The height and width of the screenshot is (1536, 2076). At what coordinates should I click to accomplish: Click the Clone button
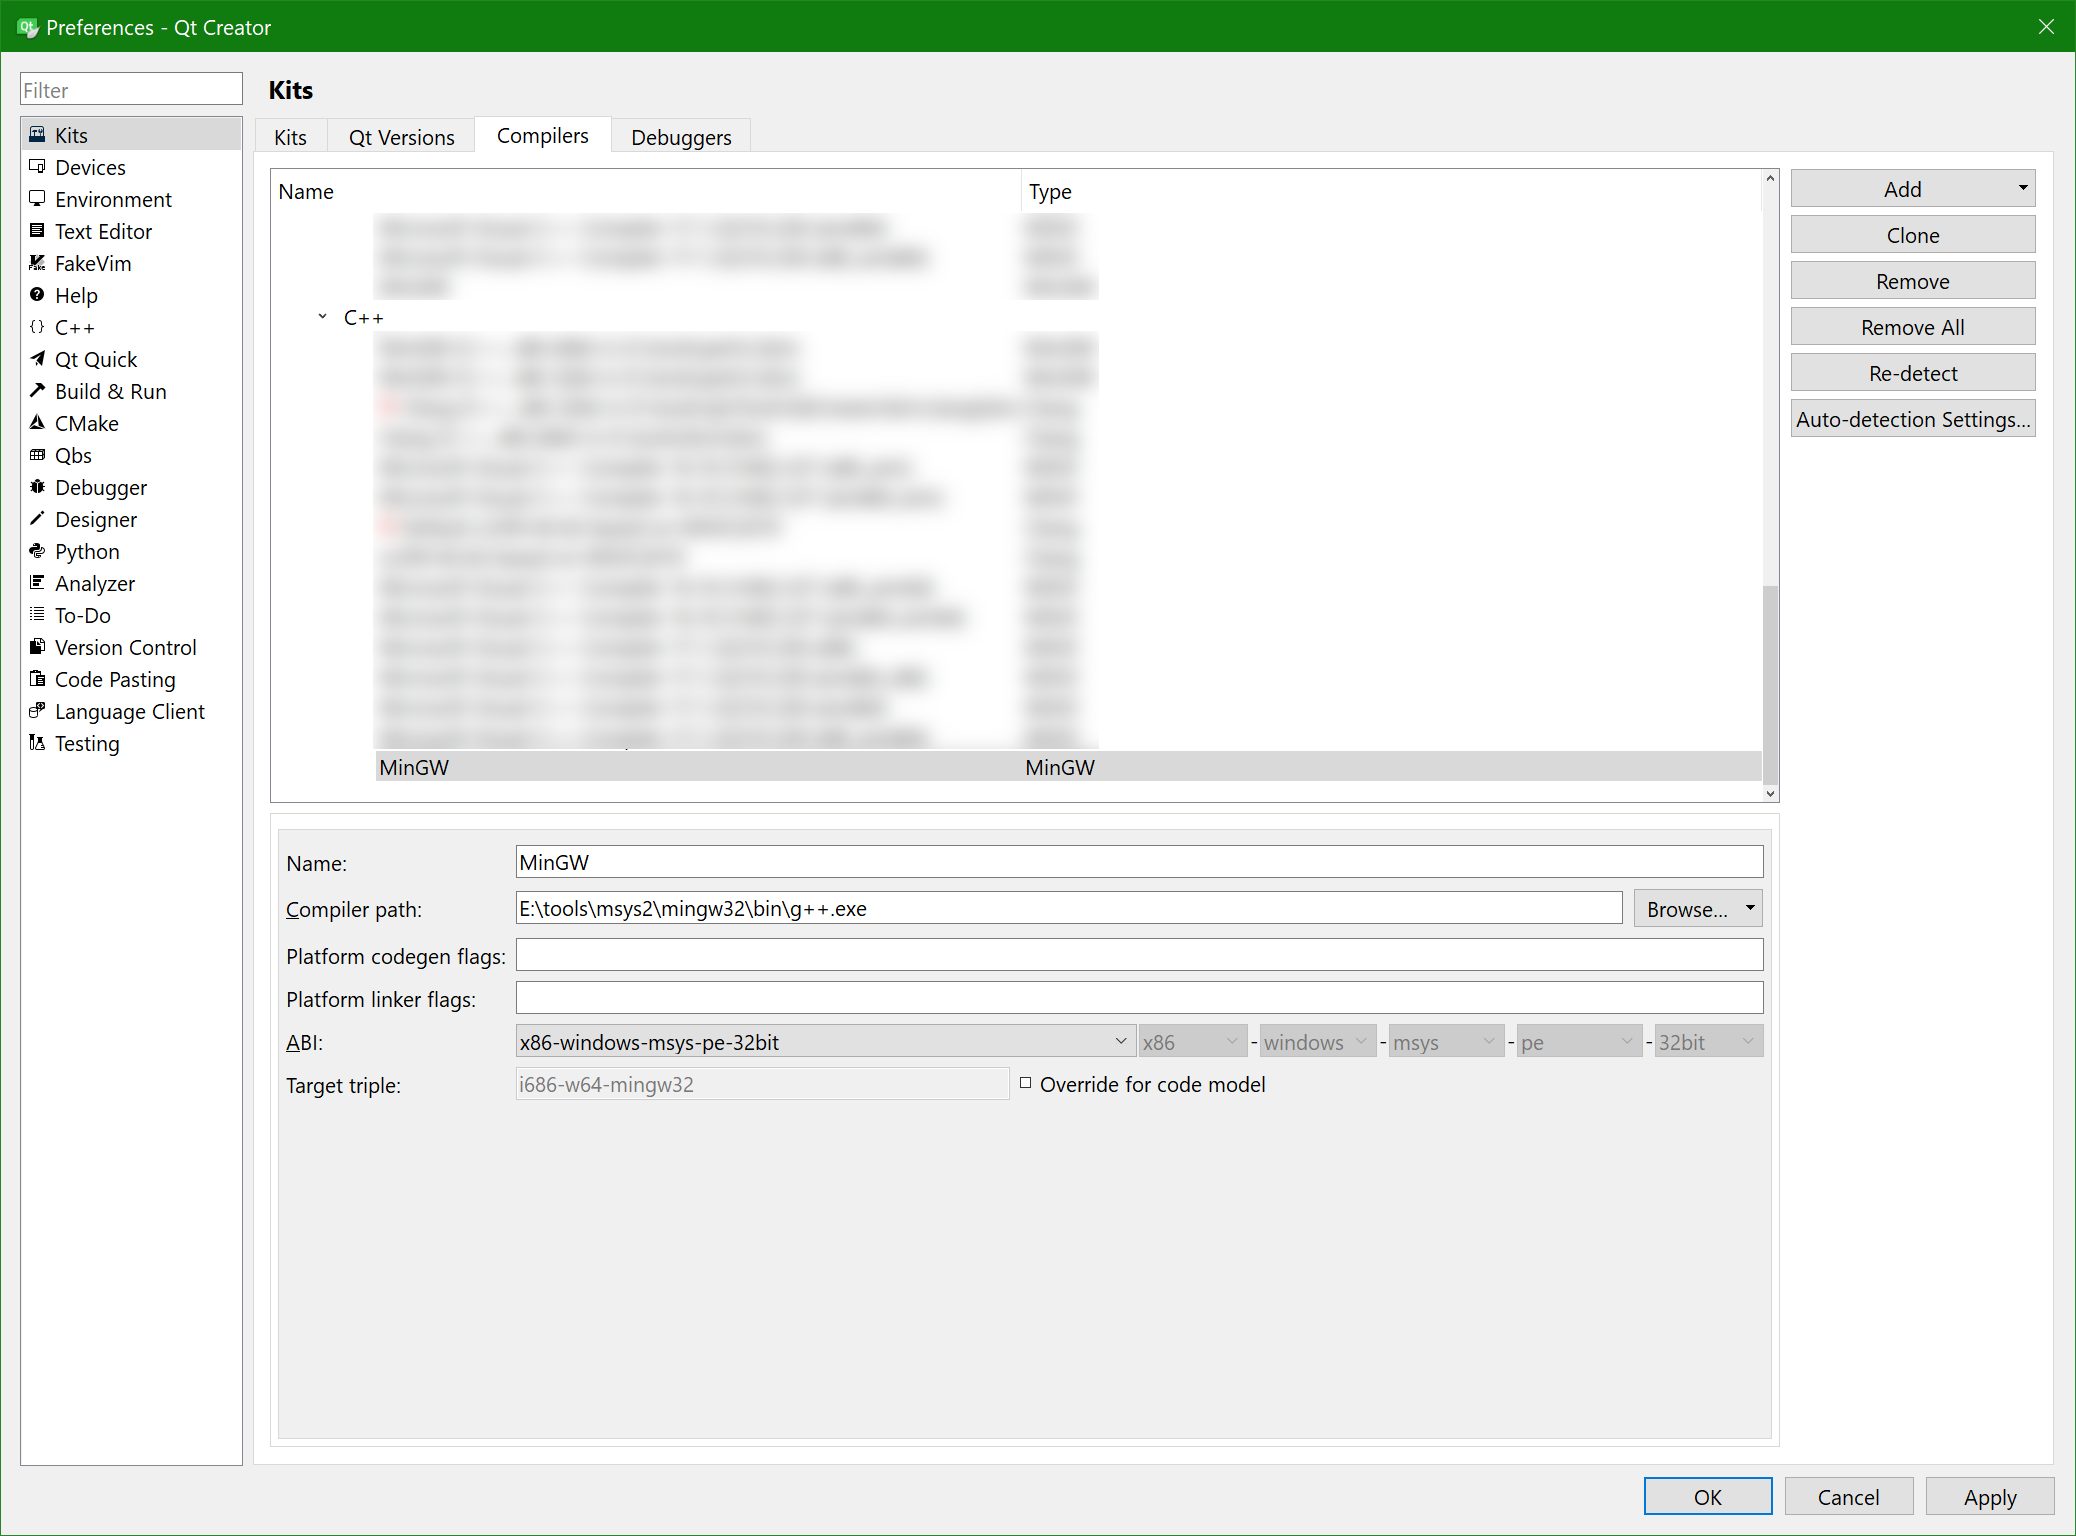(x=1912, y=235)
